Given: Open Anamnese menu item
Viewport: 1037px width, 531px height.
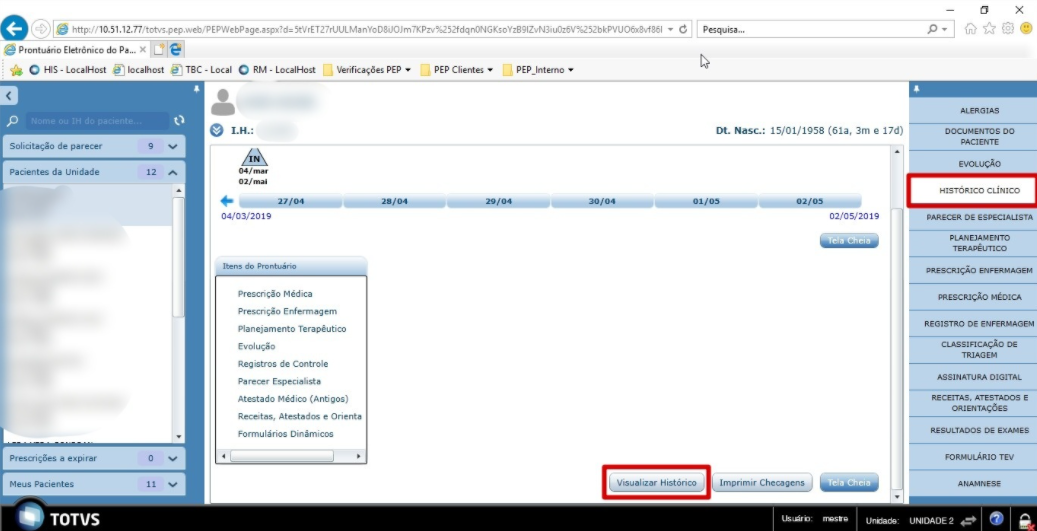Looking at the screenshot, I should [979, 483].
